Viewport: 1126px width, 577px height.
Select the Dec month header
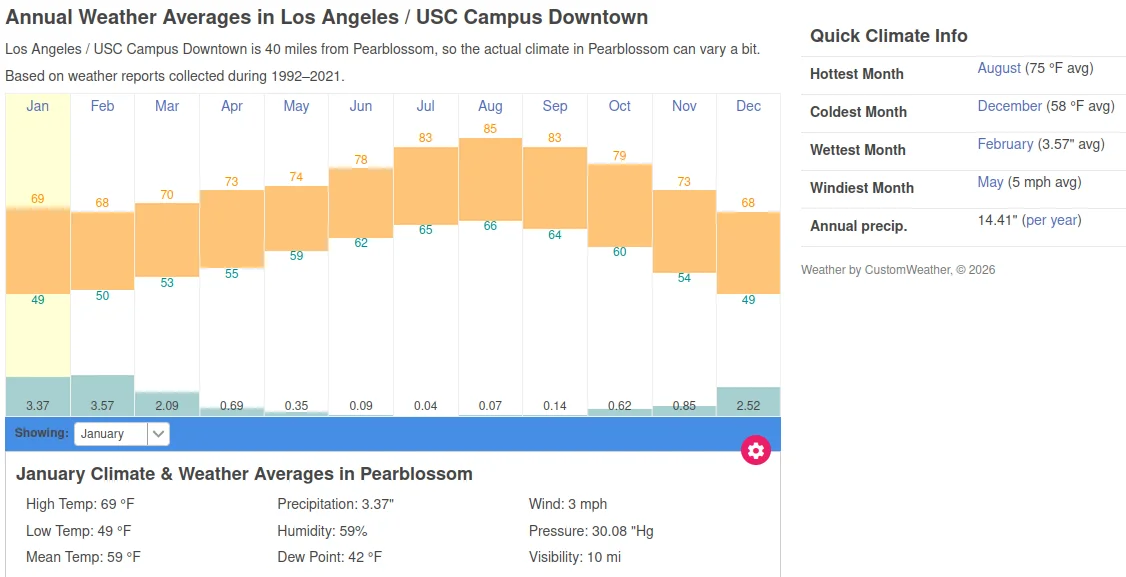pos(748,106)
